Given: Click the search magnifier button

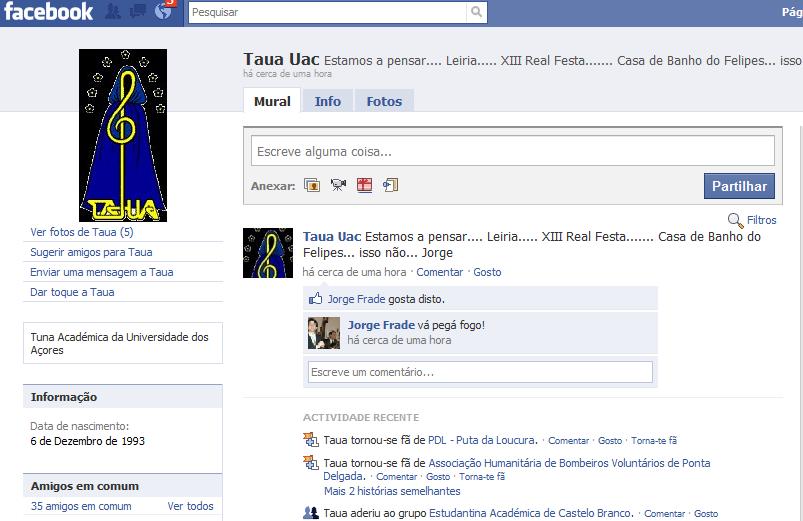Looking at the screenshot, I should point(476,12).
